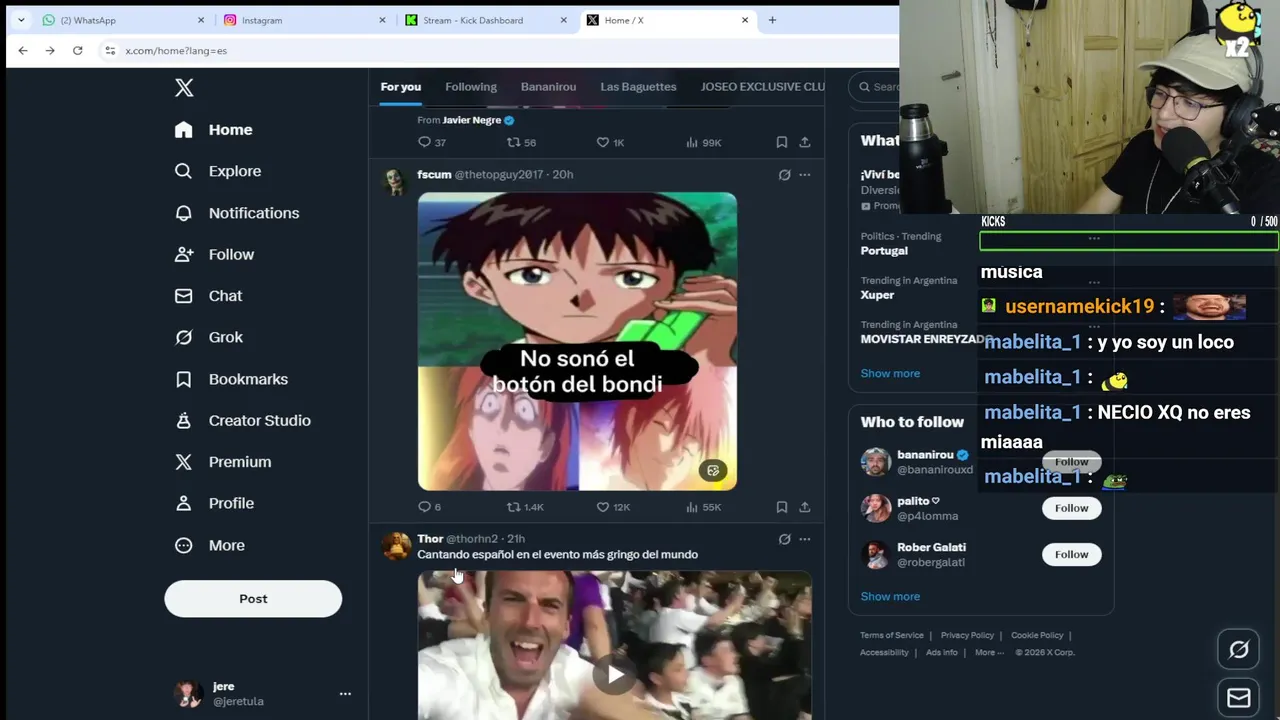The width and height of the screenshot is (1280, 720).
Task: Switch to the WhatsApp browser tab
Action: 124,20
